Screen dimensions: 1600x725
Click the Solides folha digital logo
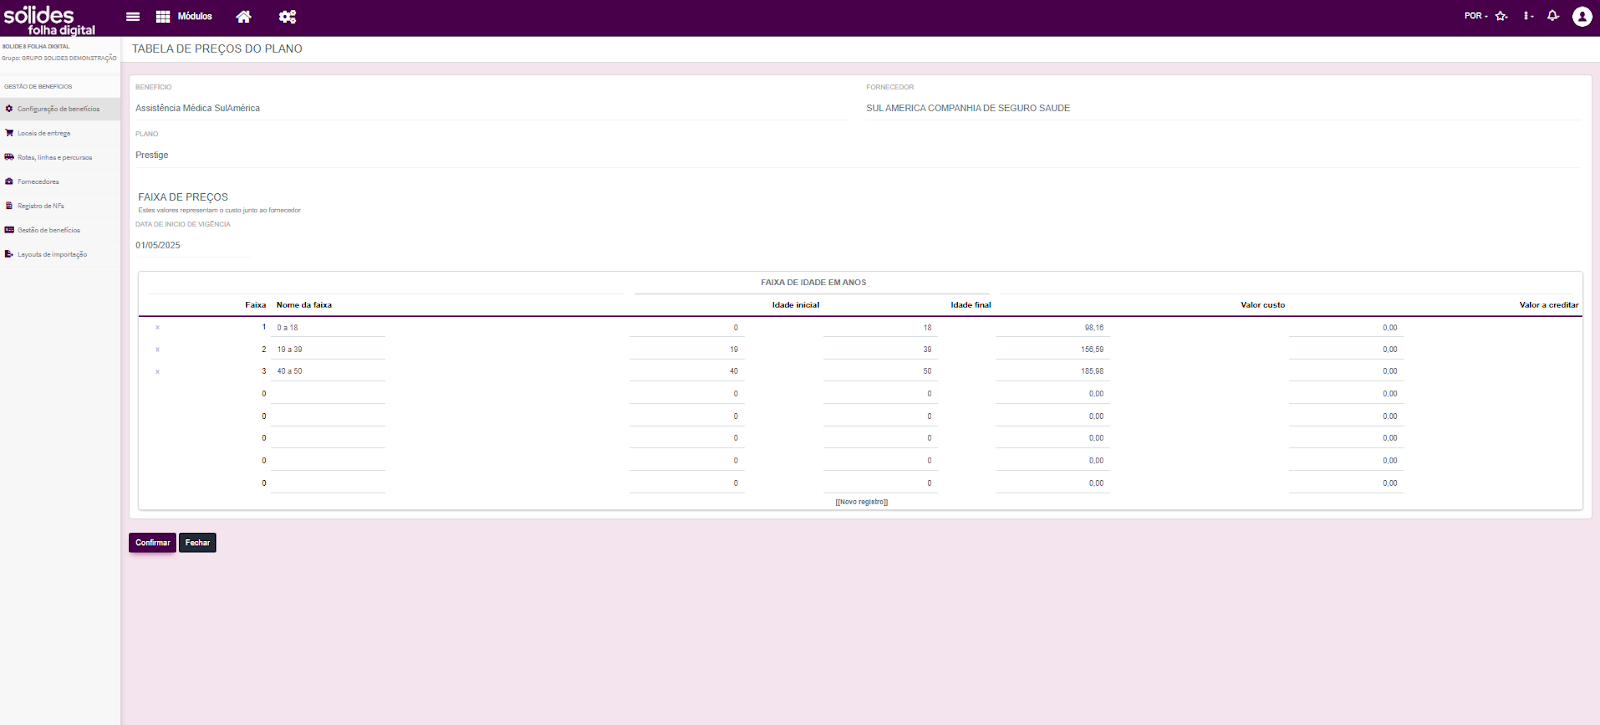click(50, 20)
